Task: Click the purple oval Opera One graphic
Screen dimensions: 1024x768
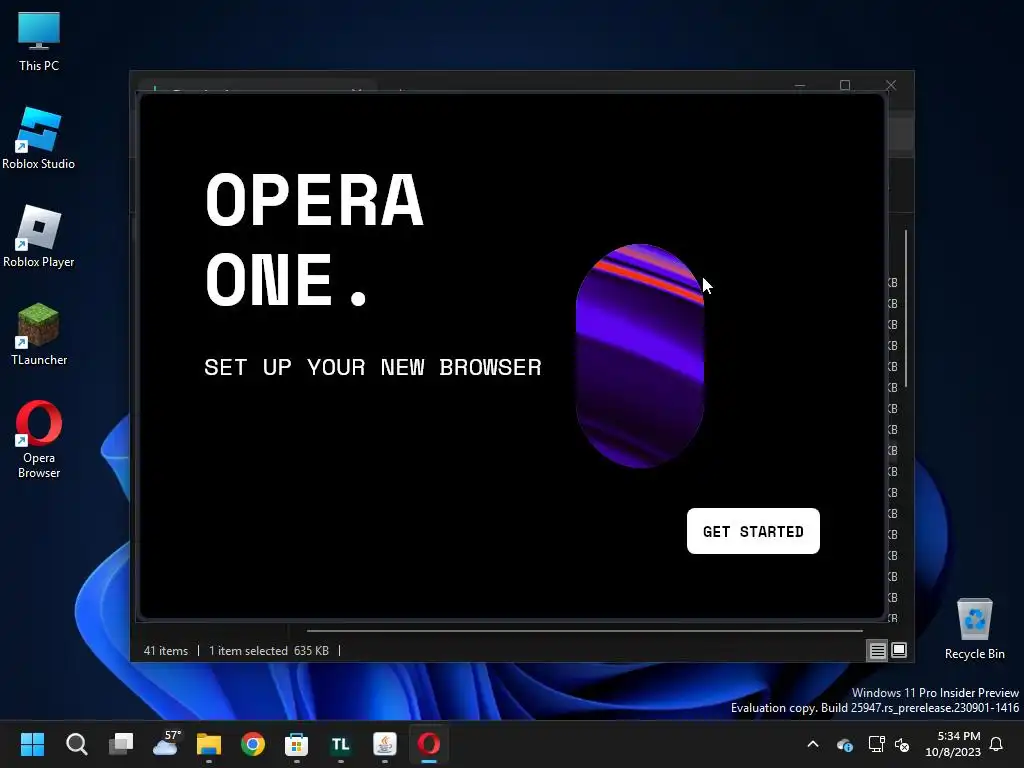Action: 639,356
